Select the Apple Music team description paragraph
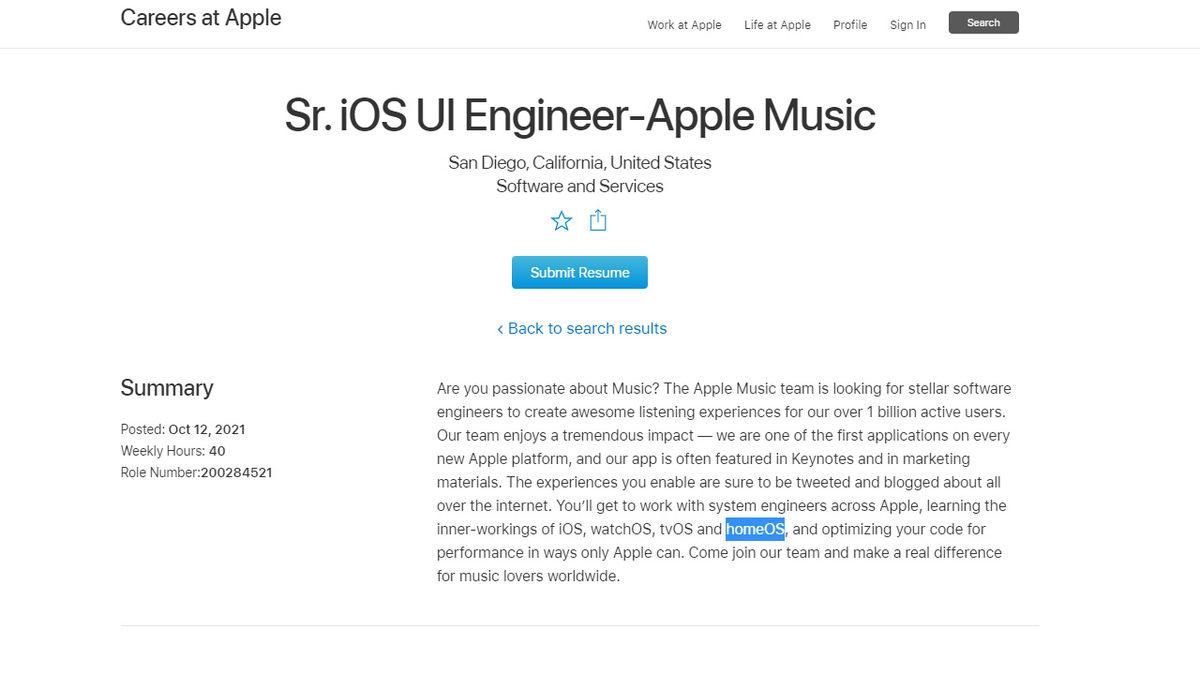 [x=720, y=481]
